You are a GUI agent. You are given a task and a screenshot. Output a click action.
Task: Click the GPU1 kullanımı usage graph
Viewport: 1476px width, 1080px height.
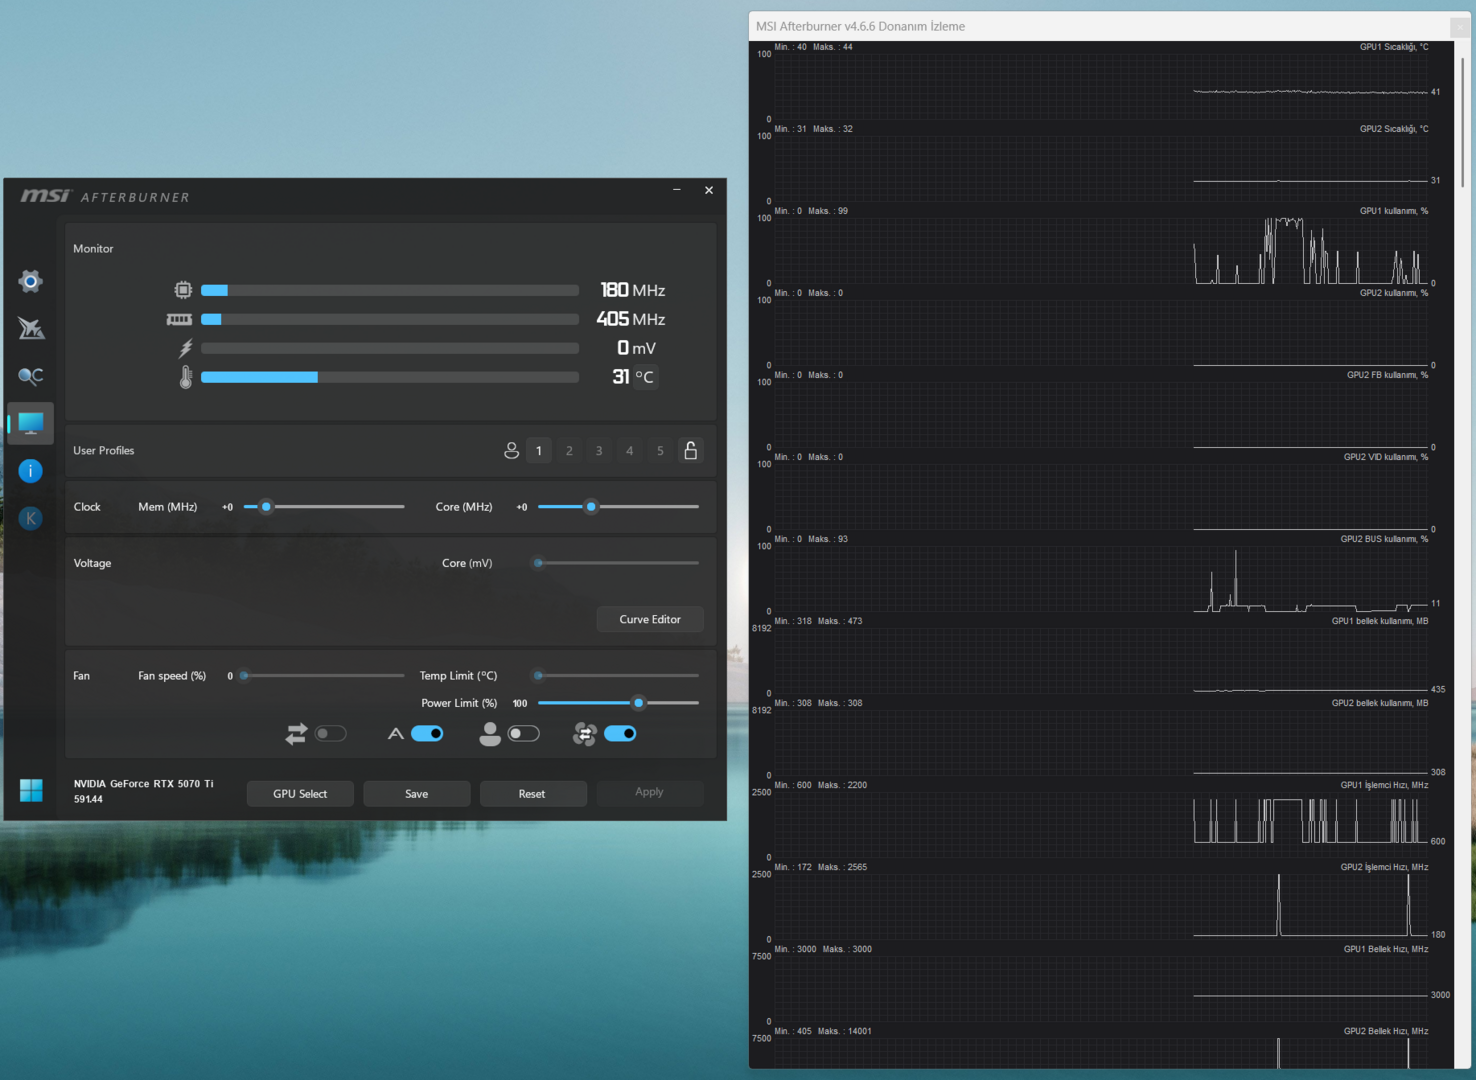(x=1101, y=250)
